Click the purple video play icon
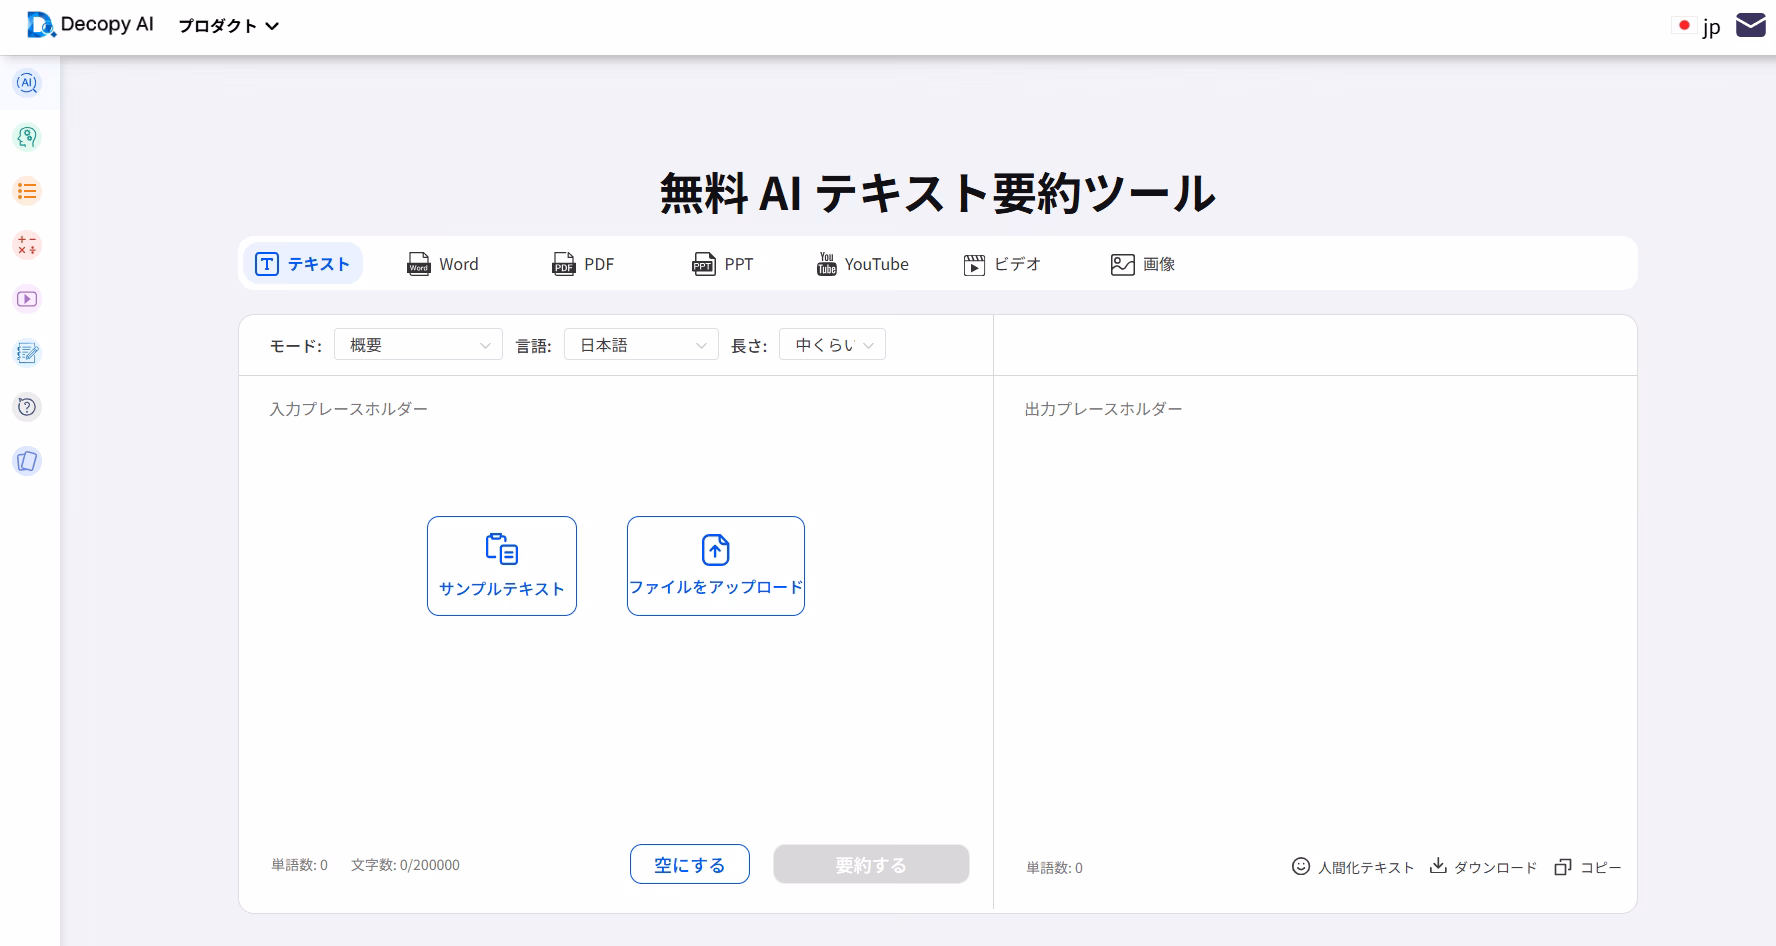This screenshot has width=1776, height=946. coord(27,299)
